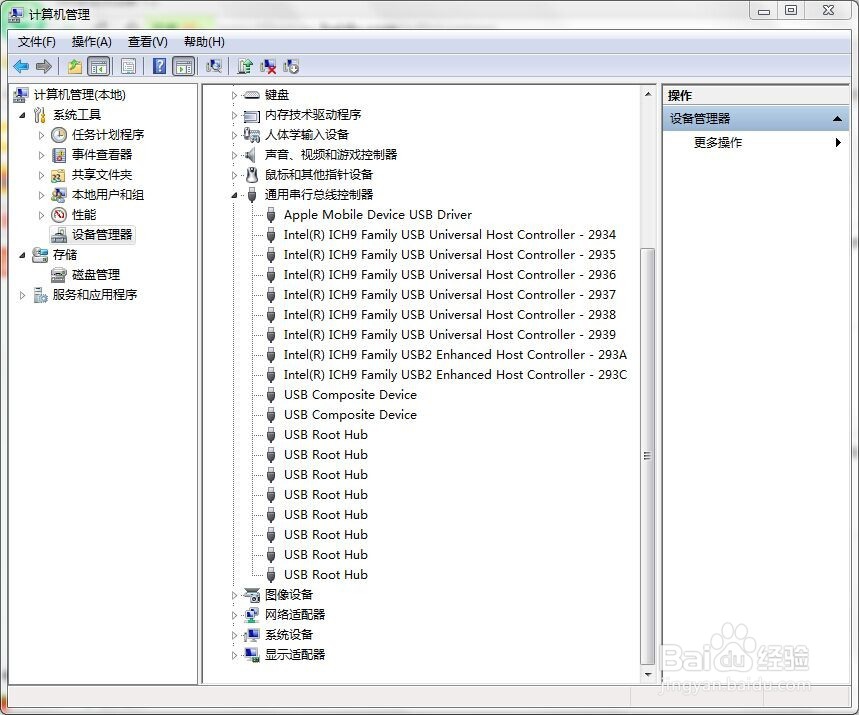Select the first USB Composite Device entry
The height and width of the screenshot is (715, 859).
pyautogui.click(x=349, y=394)
